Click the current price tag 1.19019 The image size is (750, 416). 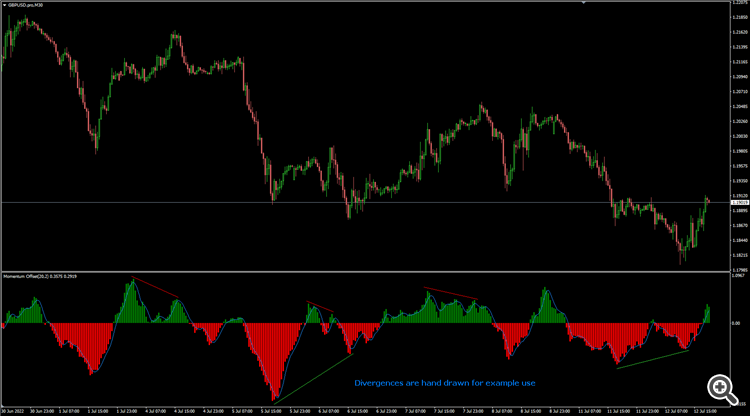coord(739,203)
